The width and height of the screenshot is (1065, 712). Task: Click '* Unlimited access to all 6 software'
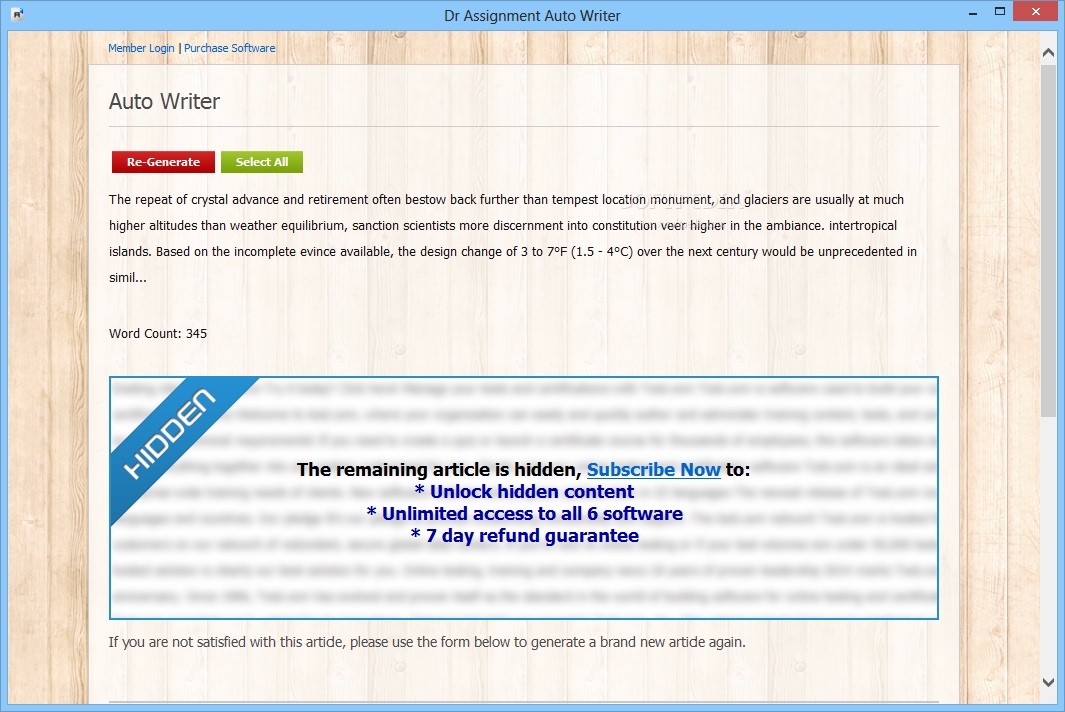coord(524,514)
